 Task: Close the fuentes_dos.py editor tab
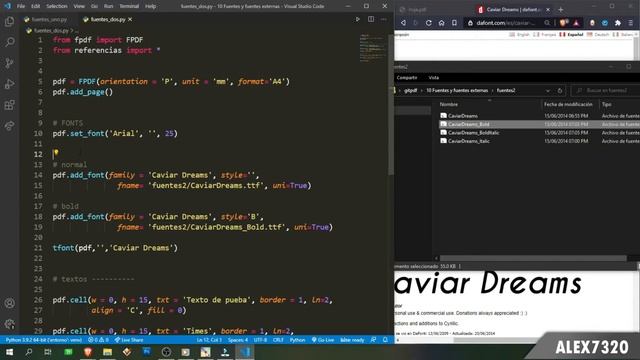(130, 19)
